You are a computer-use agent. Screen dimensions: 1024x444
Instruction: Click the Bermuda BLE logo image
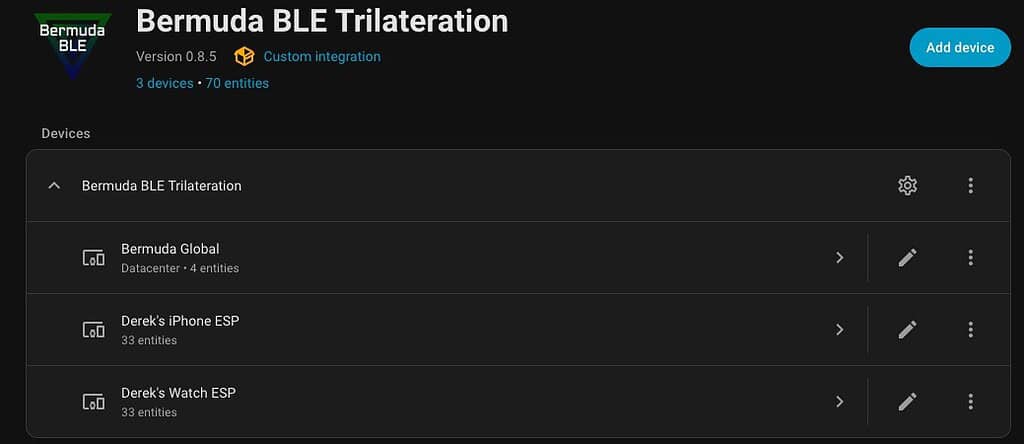[x=73, y=45]
